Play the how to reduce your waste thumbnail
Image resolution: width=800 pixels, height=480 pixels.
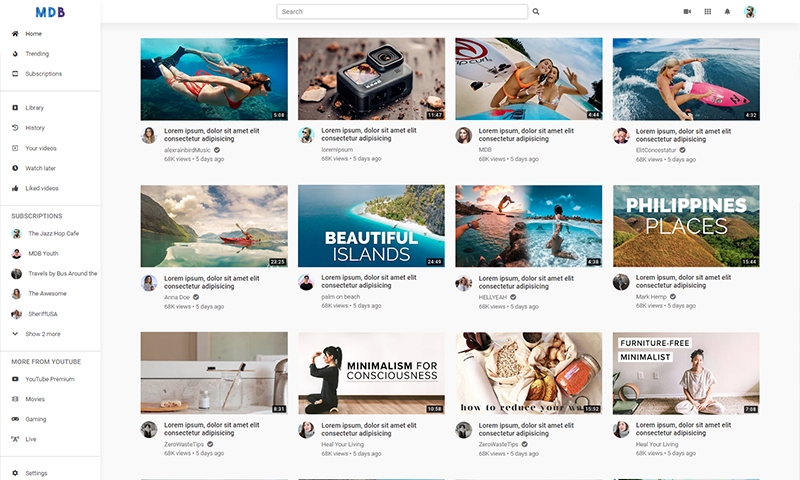[x=529, y=373]
